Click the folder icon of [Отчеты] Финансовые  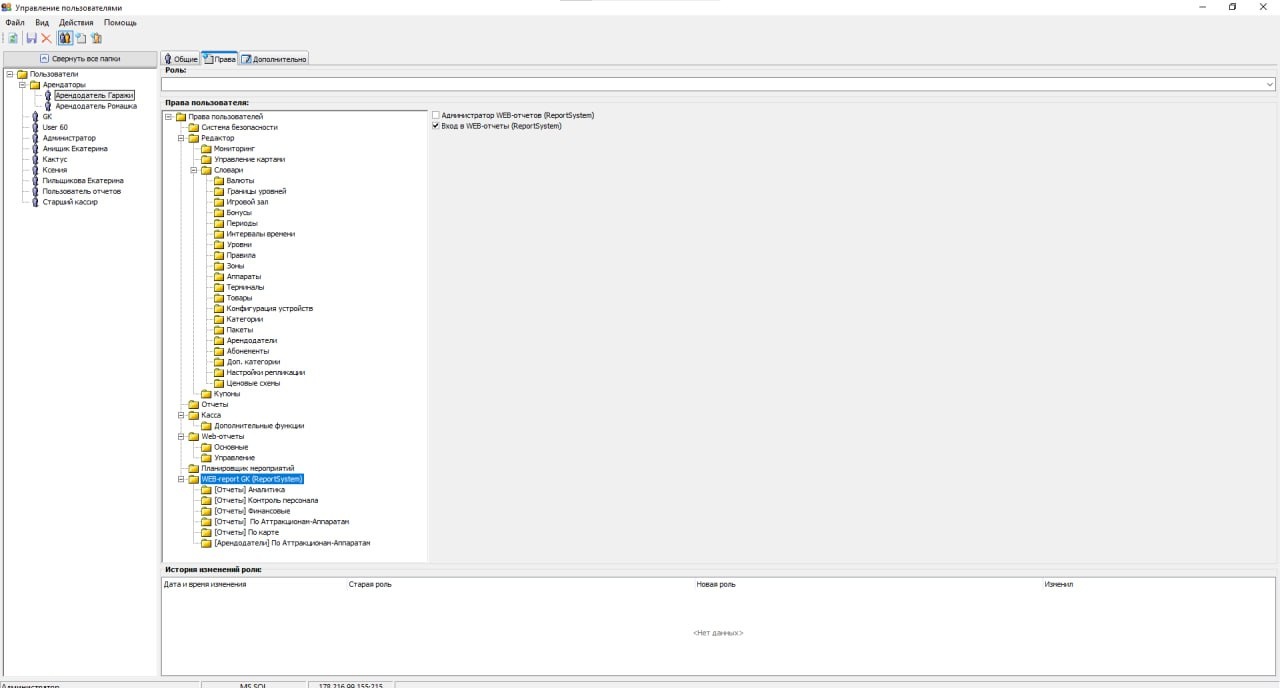207,511
